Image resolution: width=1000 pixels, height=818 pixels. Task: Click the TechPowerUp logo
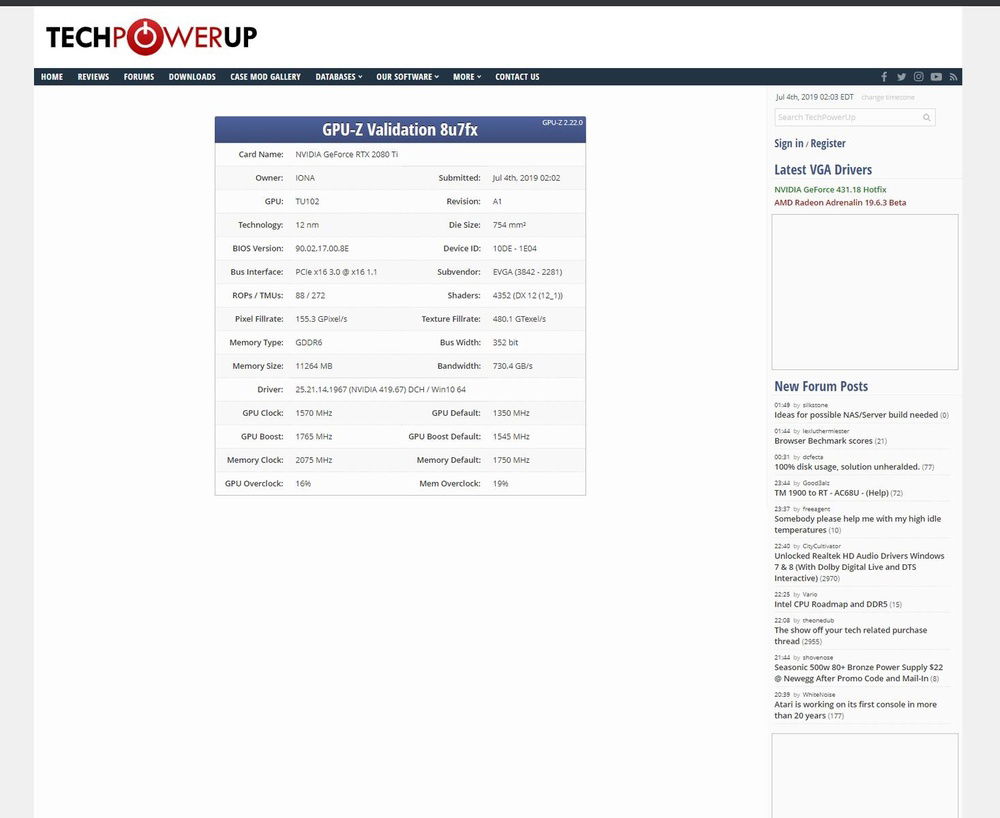151,37
